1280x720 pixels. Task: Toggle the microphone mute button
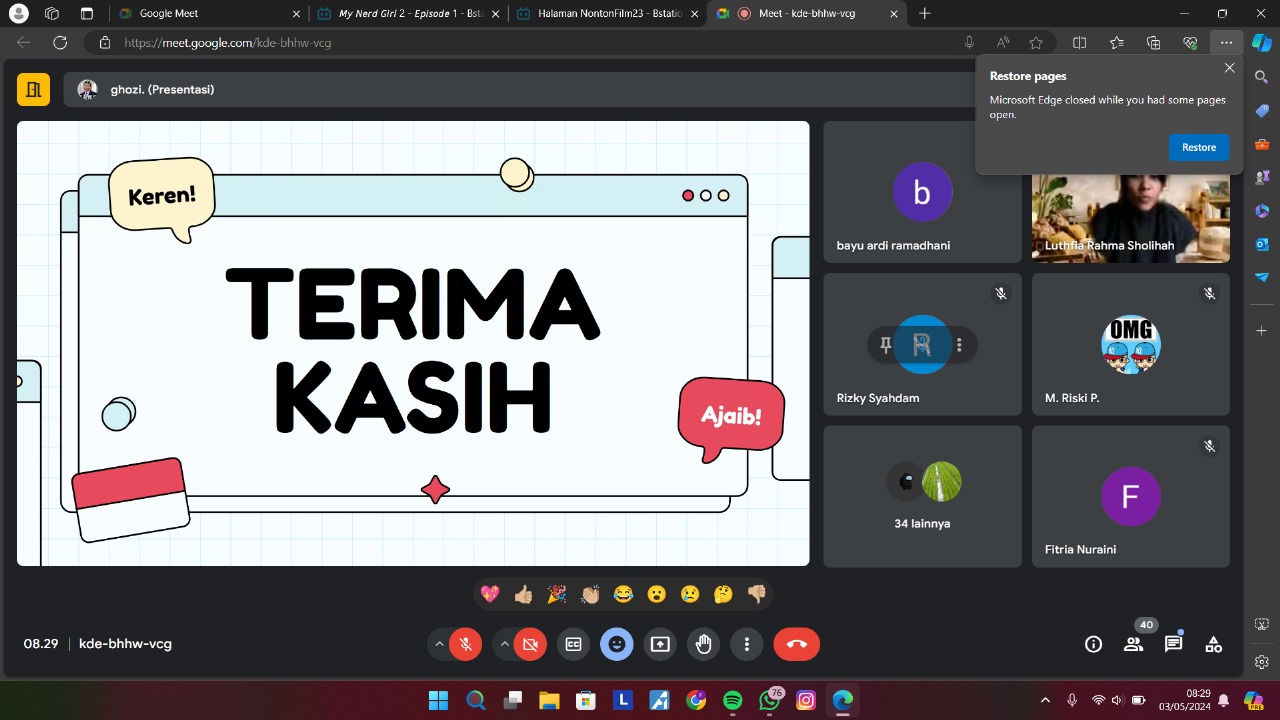click(x=465, y=644)
